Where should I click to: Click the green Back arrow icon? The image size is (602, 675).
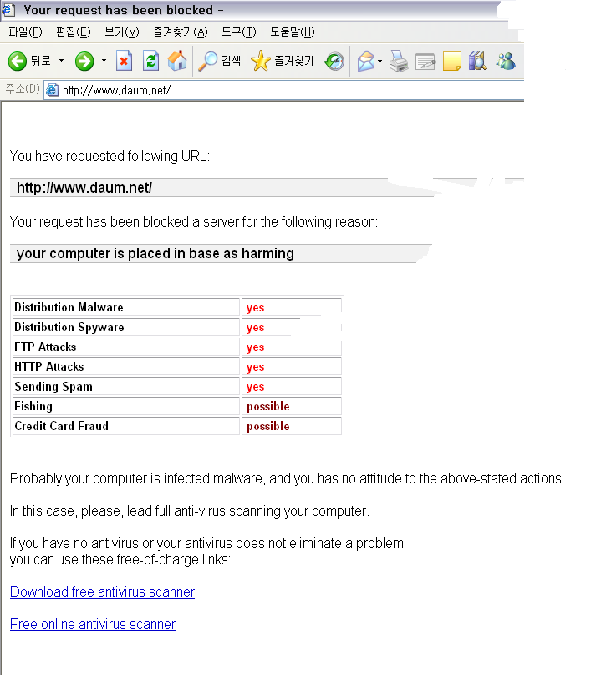coord(18,61)
